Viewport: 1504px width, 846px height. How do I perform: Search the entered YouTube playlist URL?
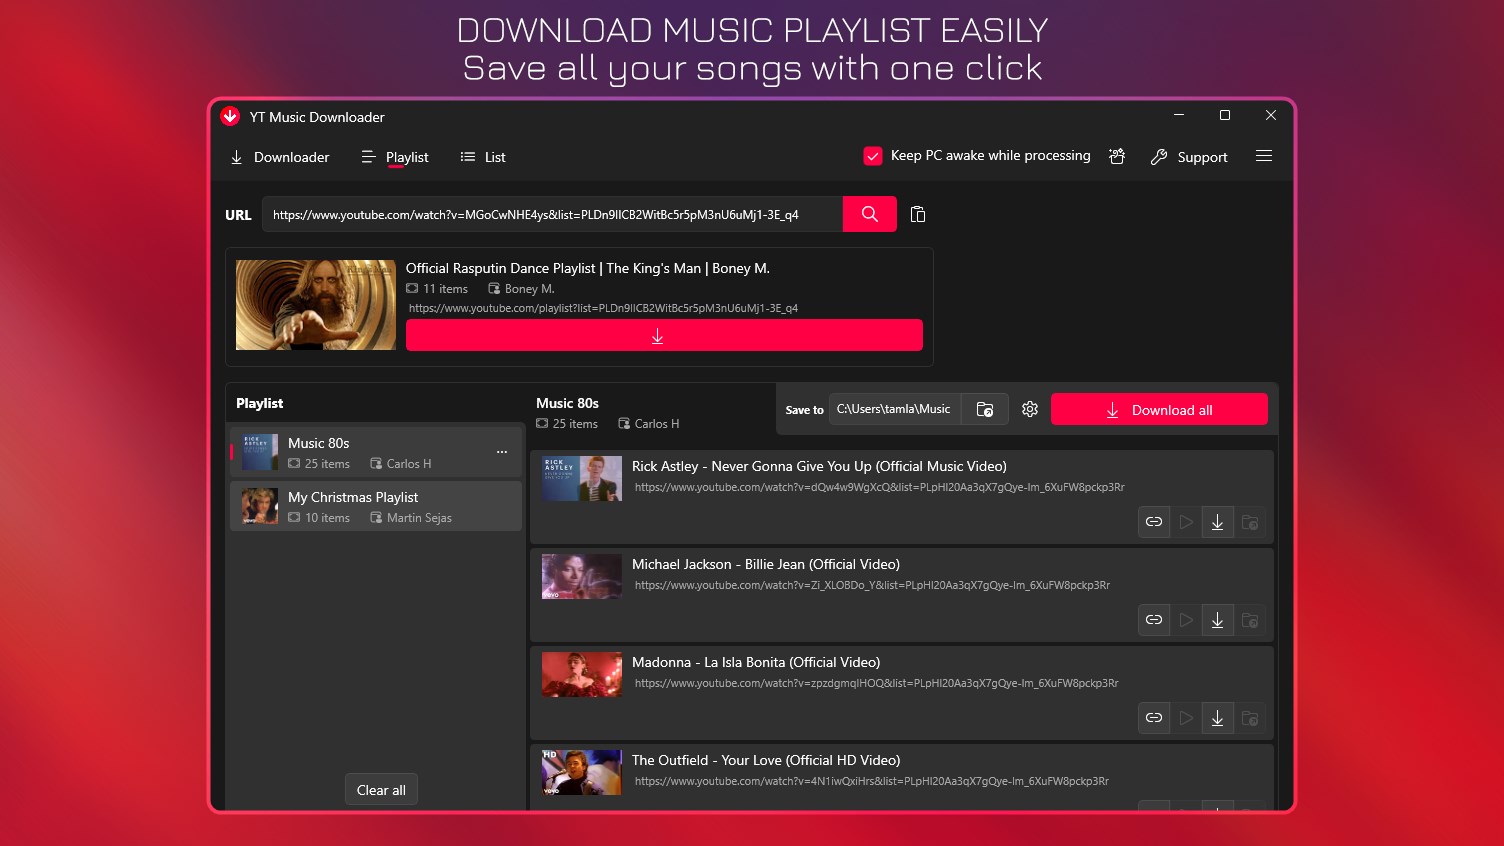click(x=868, y=214)
